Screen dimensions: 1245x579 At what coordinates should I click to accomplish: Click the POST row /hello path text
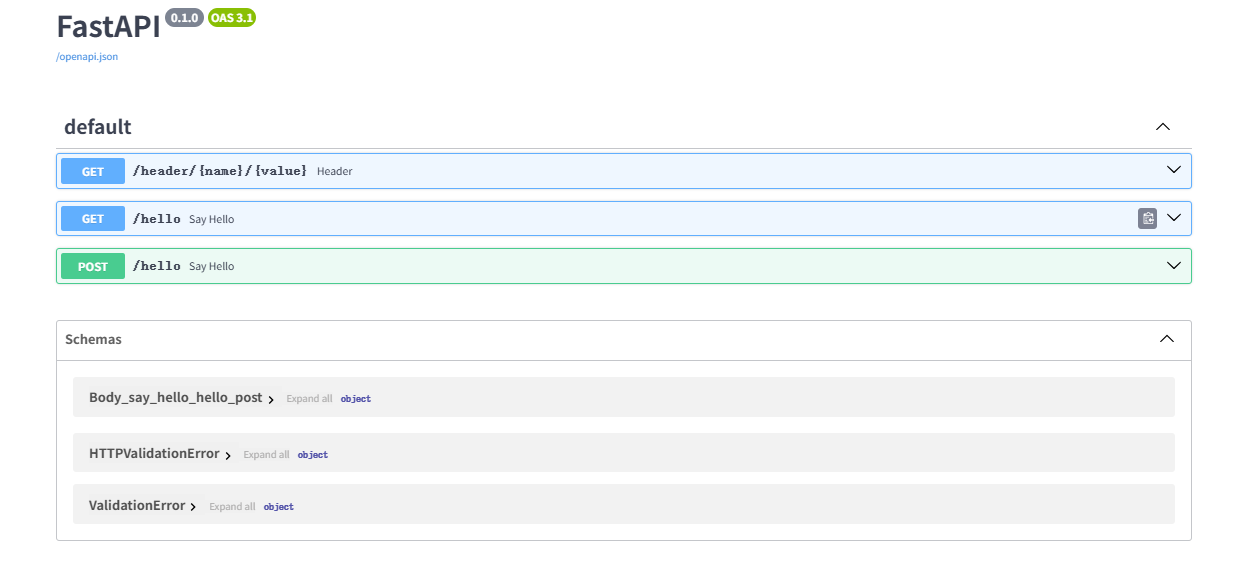[157, 266]
